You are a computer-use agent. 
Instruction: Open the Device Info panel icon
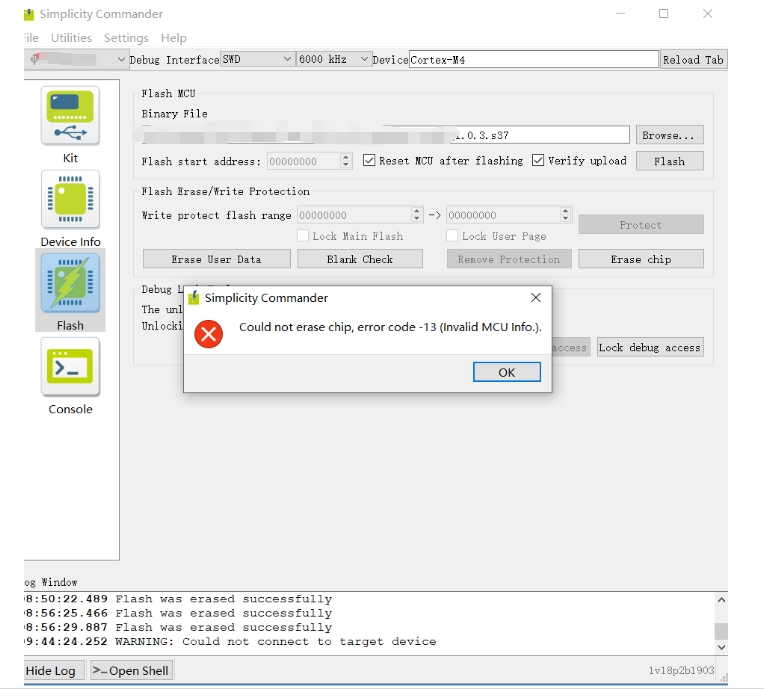70,199
